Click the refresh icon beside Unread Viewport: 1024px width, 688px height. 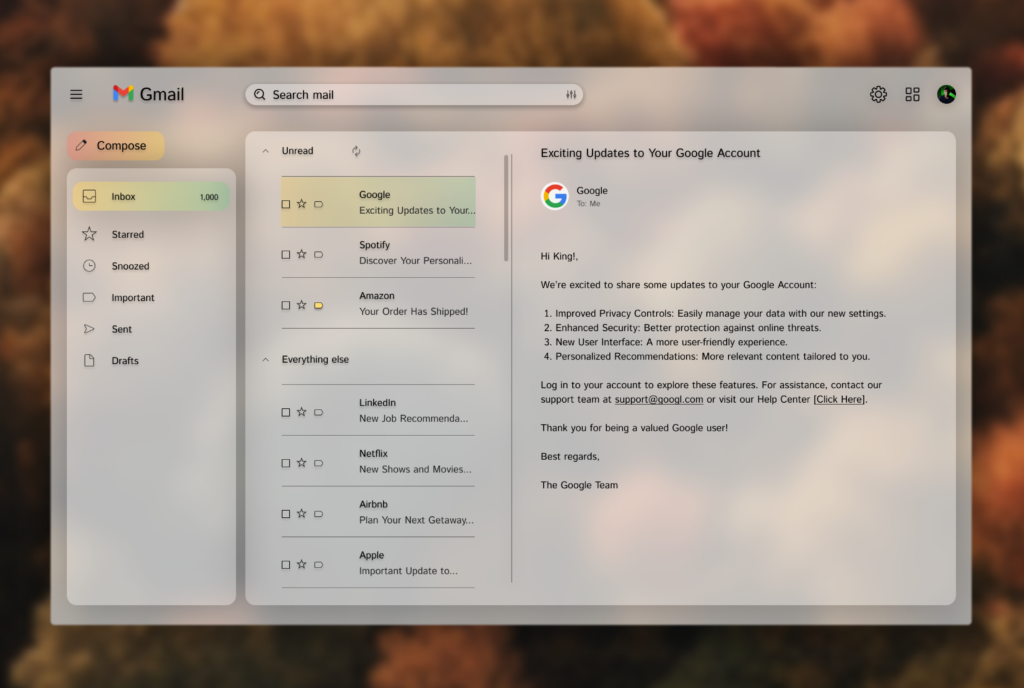pos(356,151)
